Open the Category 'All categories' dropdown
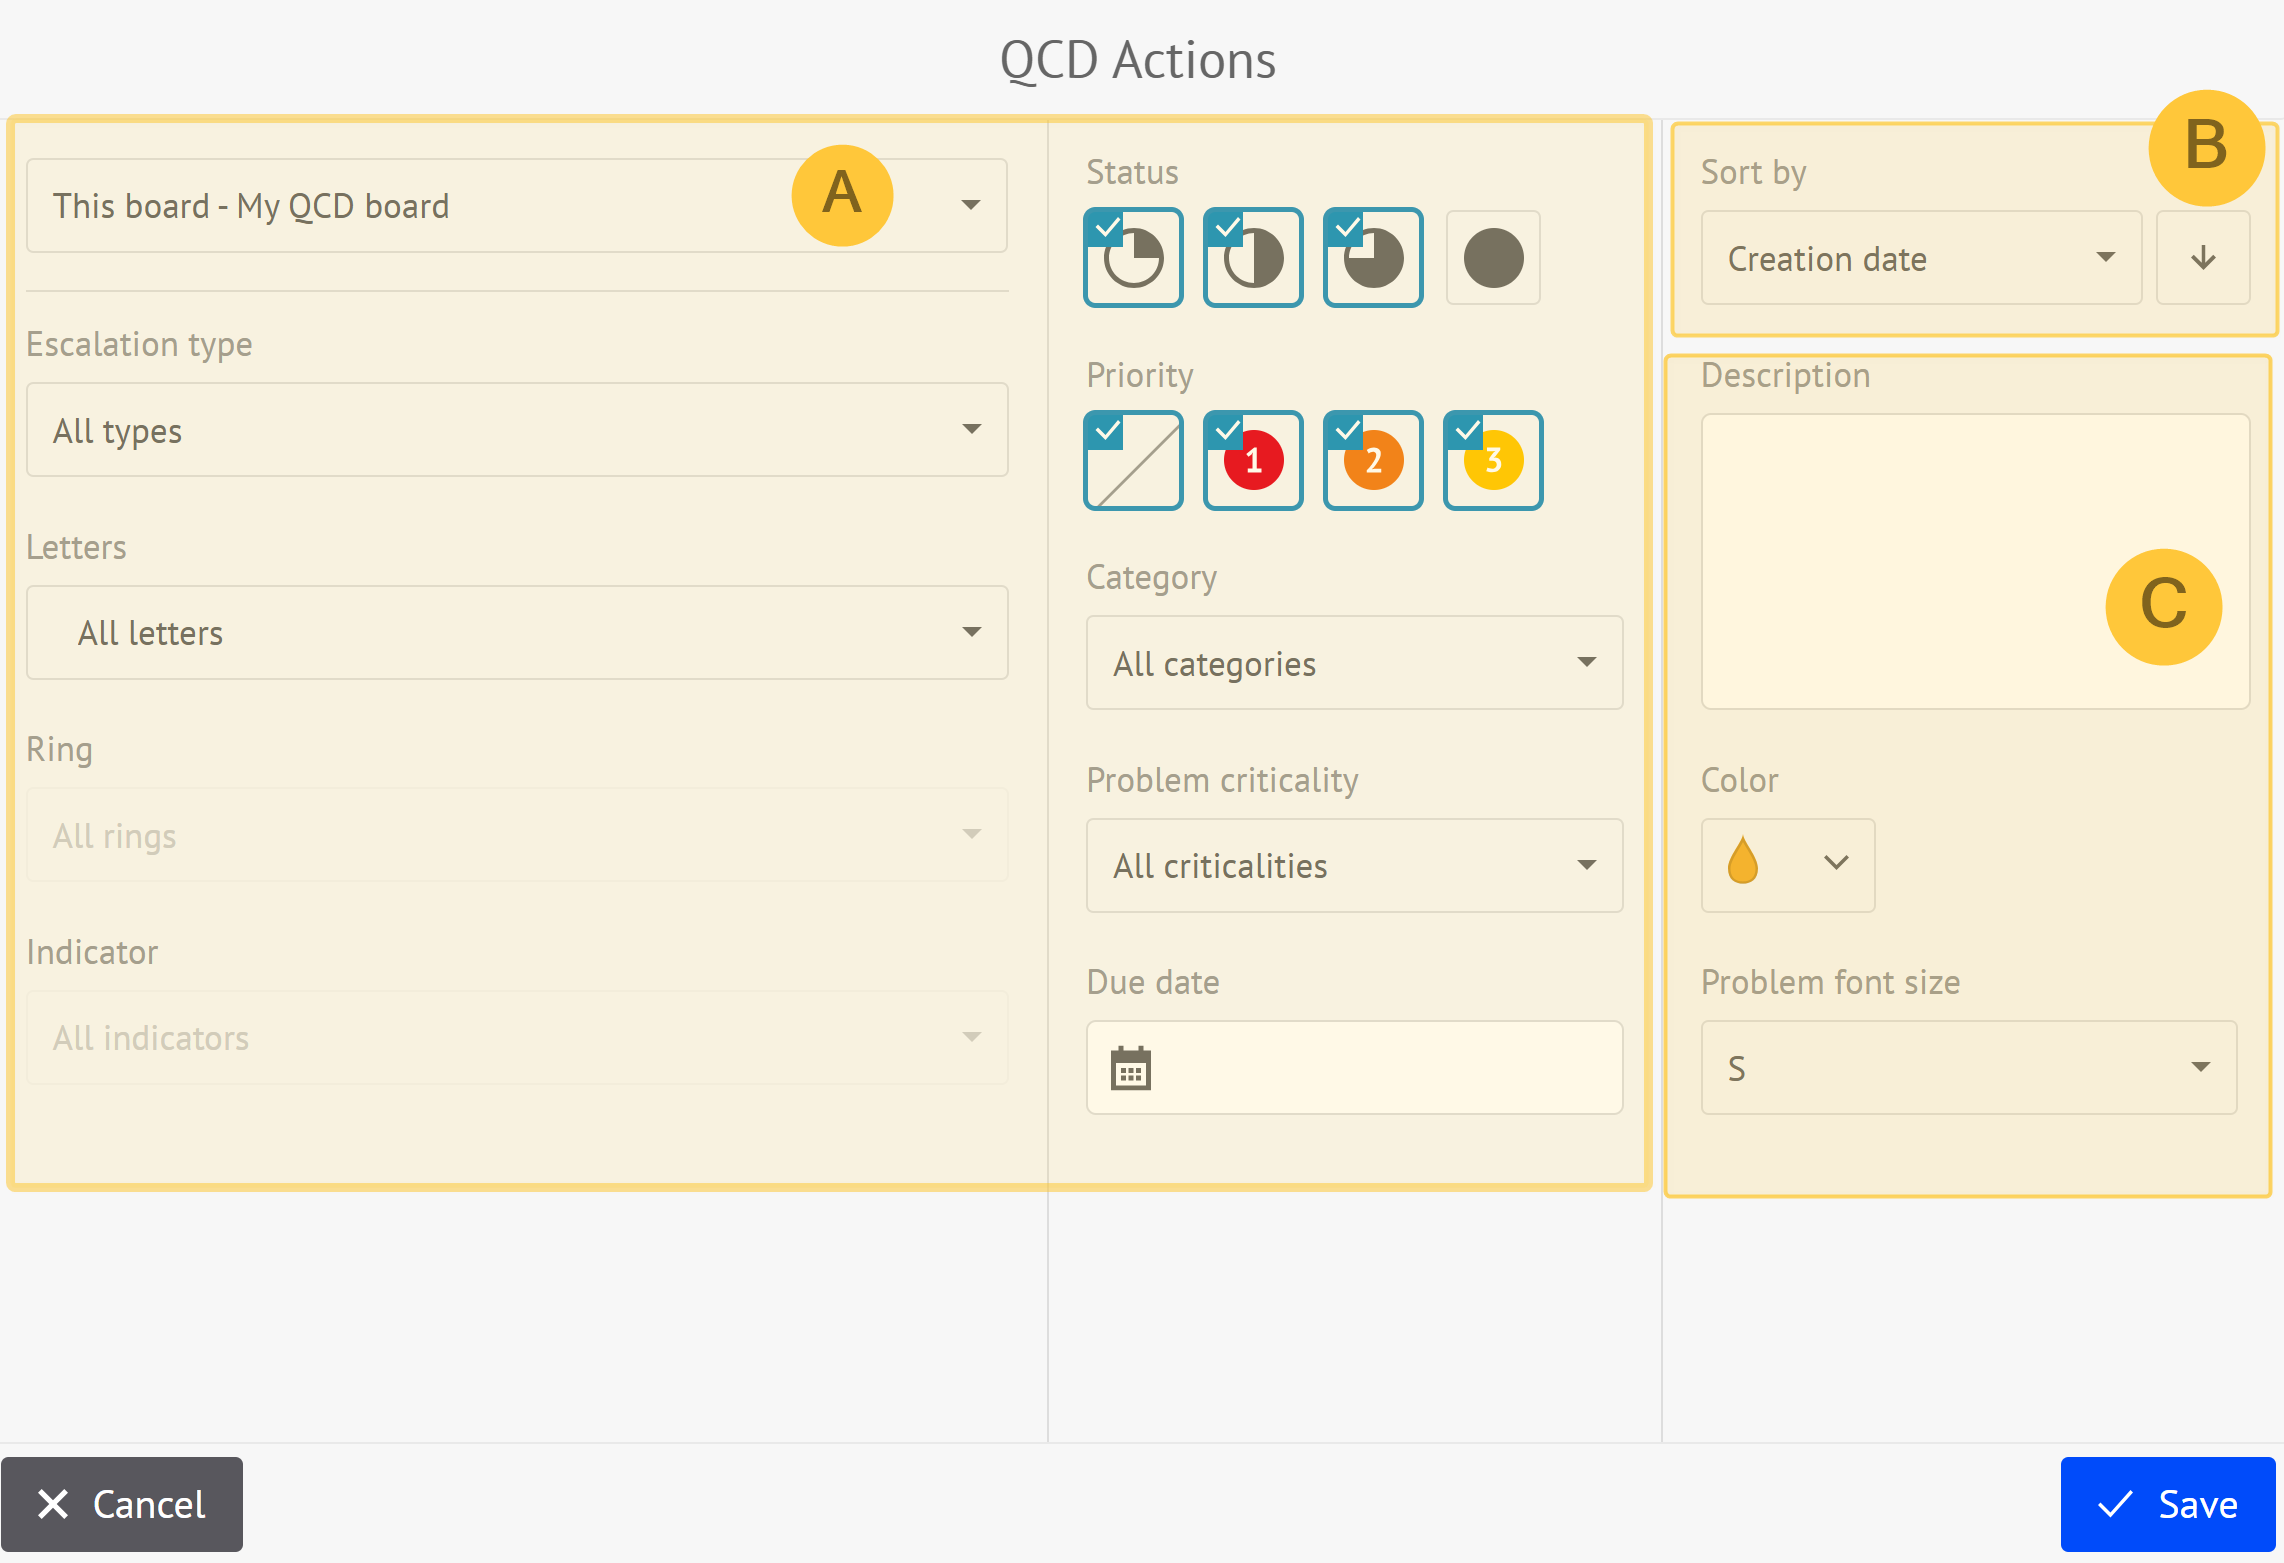 coord(1355,663)
